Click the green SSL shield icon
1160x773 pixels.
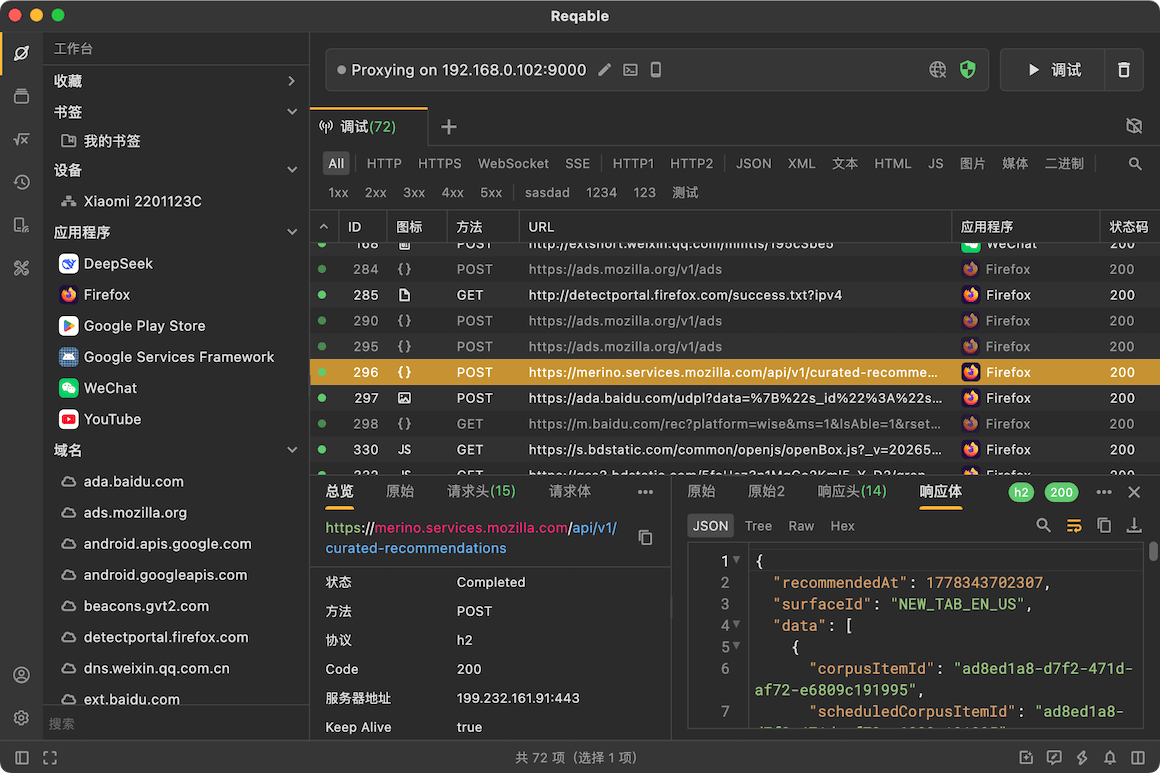(x=967, y=70)
